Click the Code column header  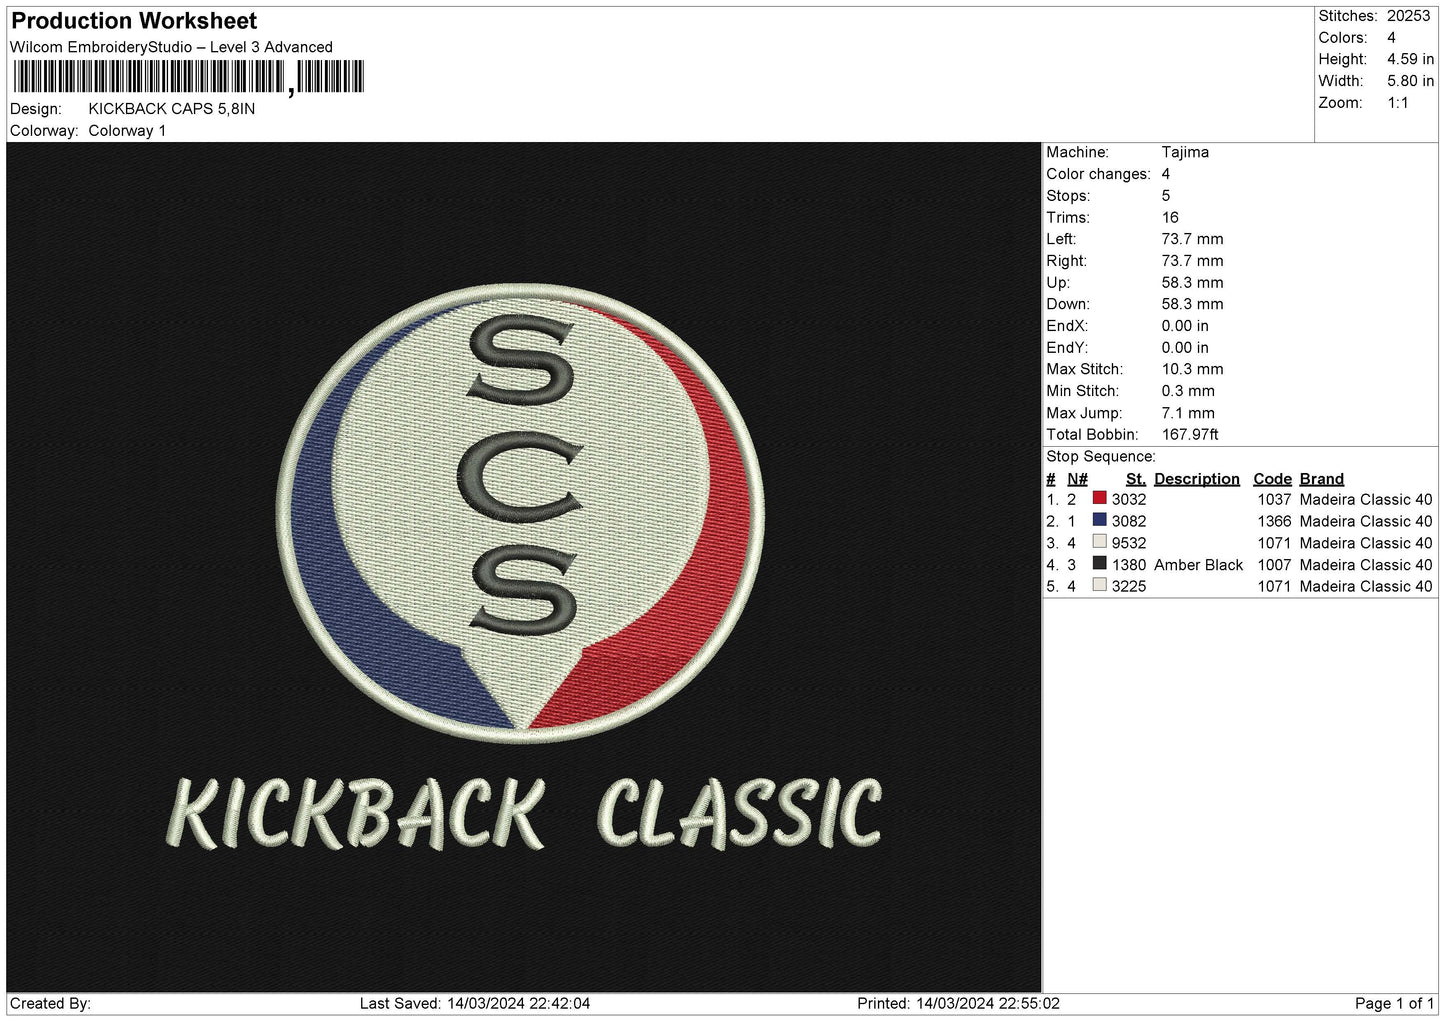tap(1272, 479)
